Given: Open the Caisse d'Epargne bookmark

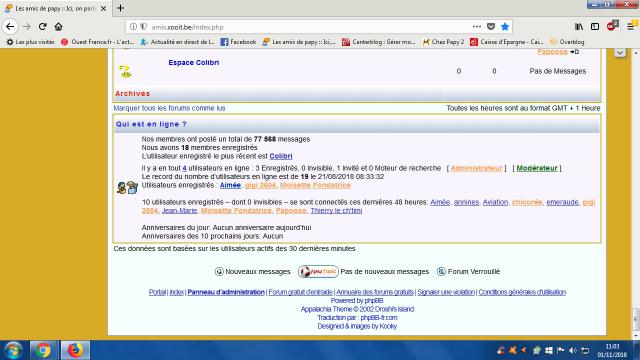Looking at the screenshot, I should click(507, 42).
